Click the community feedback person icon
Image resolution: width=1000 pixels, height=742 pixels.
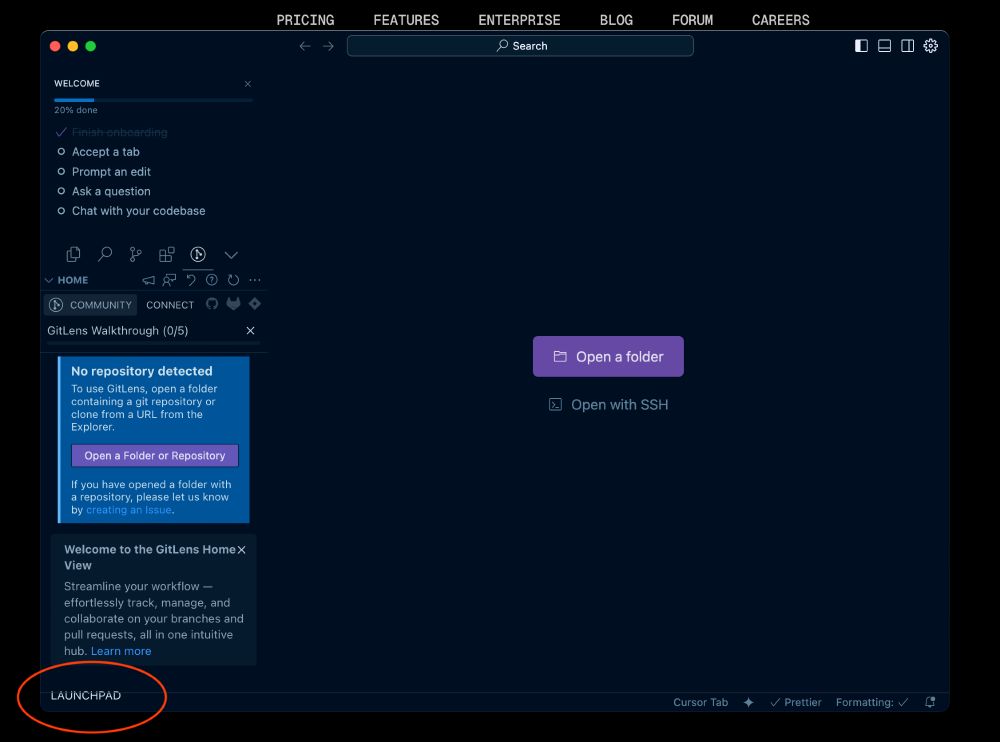tap(169, 280)
